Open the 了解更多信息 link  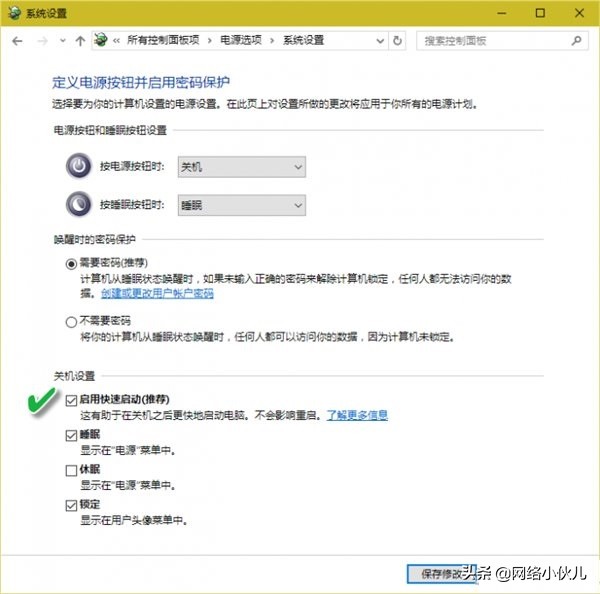357,415
